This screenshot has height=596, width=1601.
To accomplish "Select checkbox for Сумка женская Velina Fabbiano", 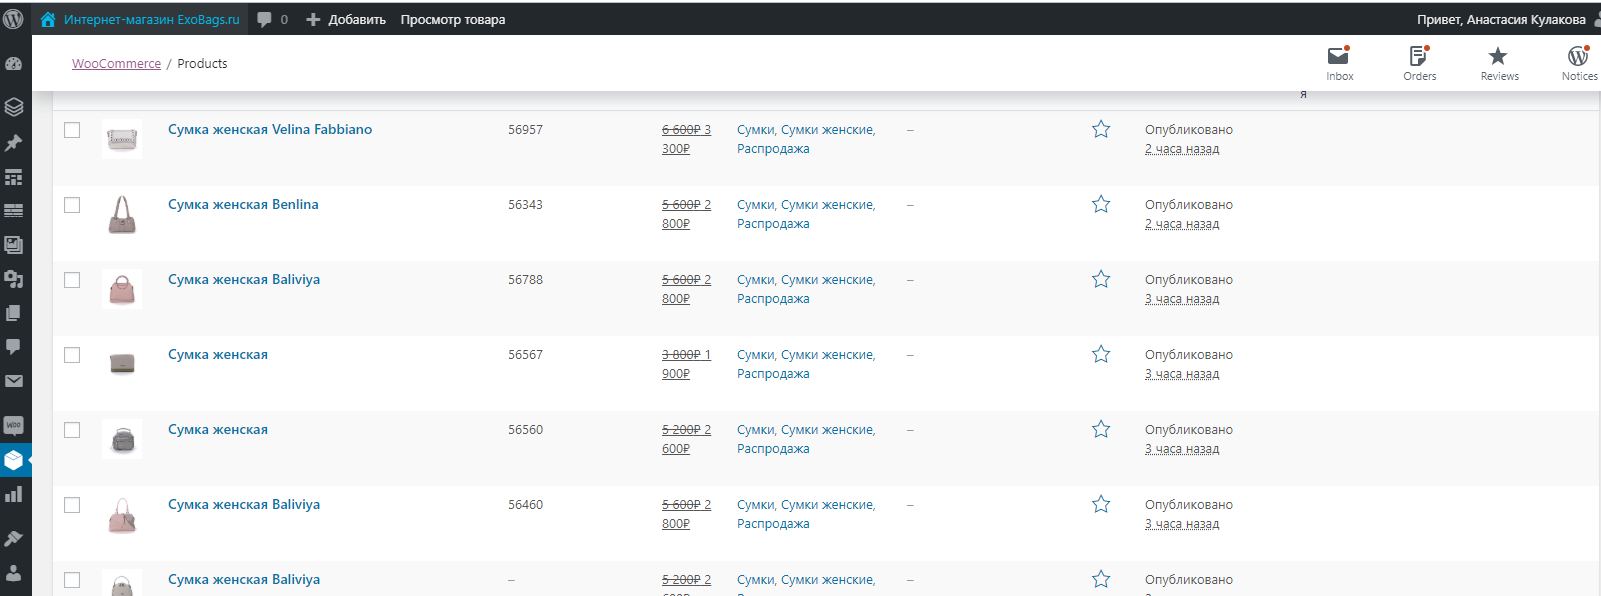I will [72, 130].
